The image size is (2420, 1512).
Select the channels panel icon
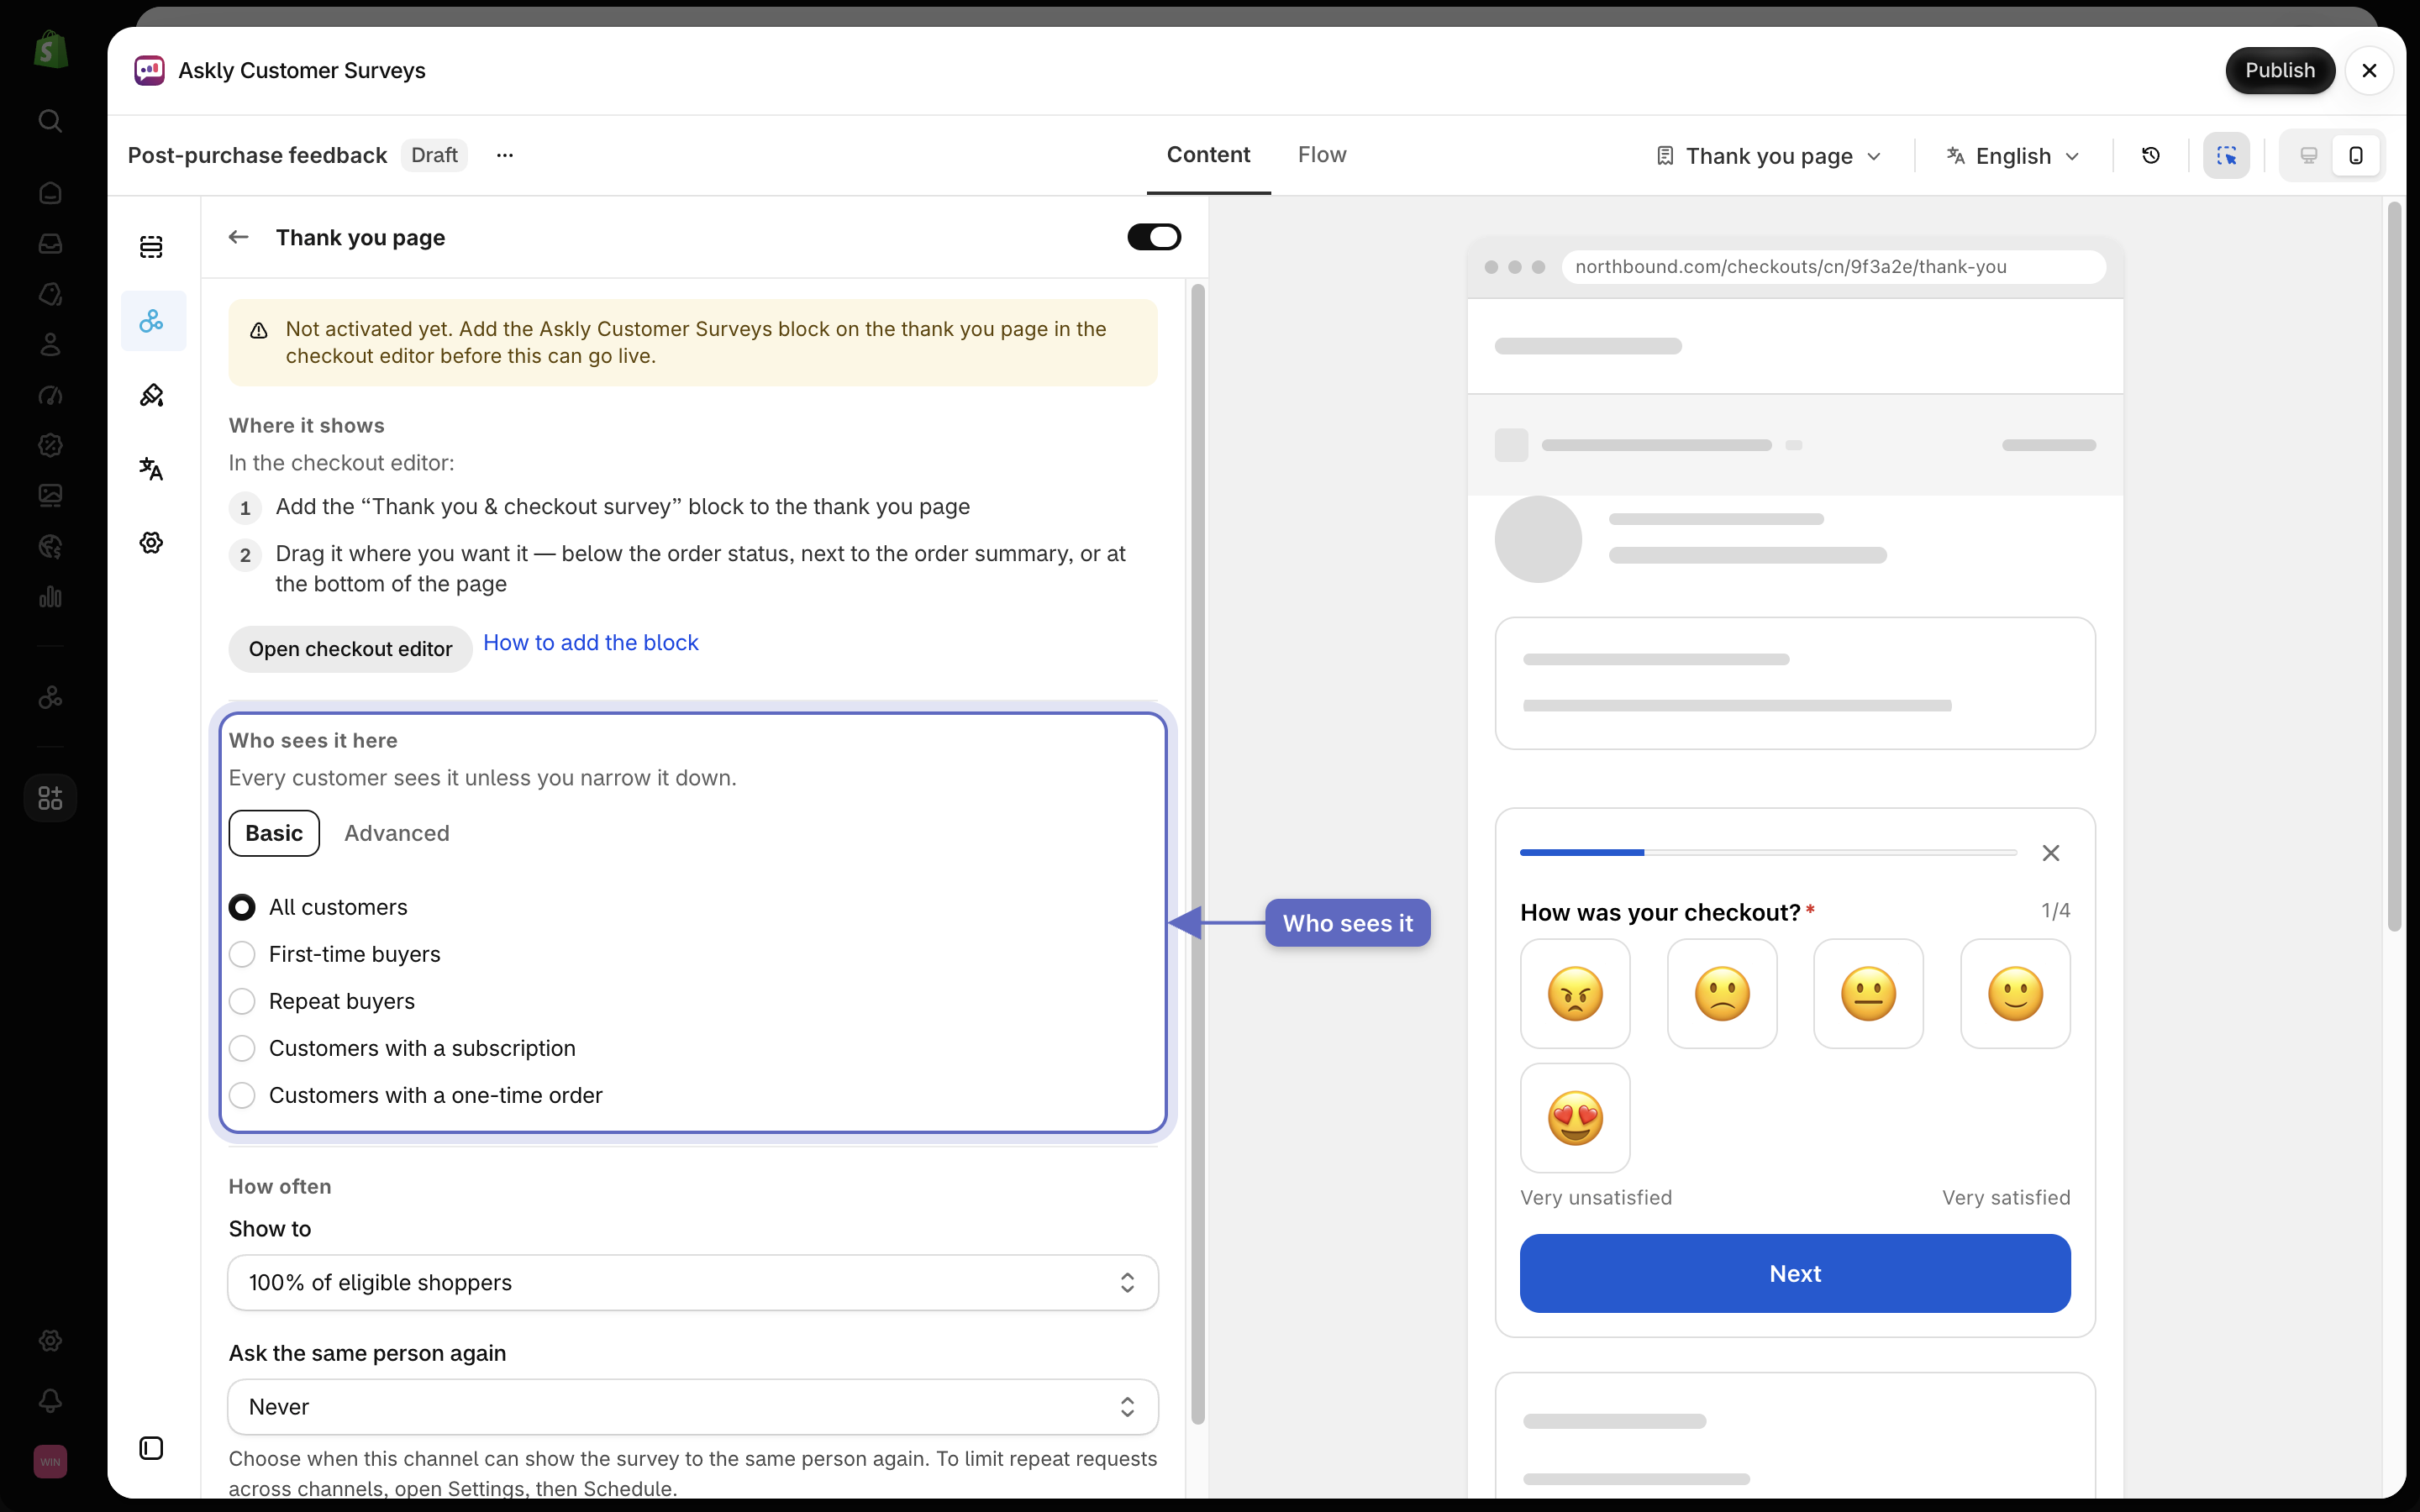153,321
